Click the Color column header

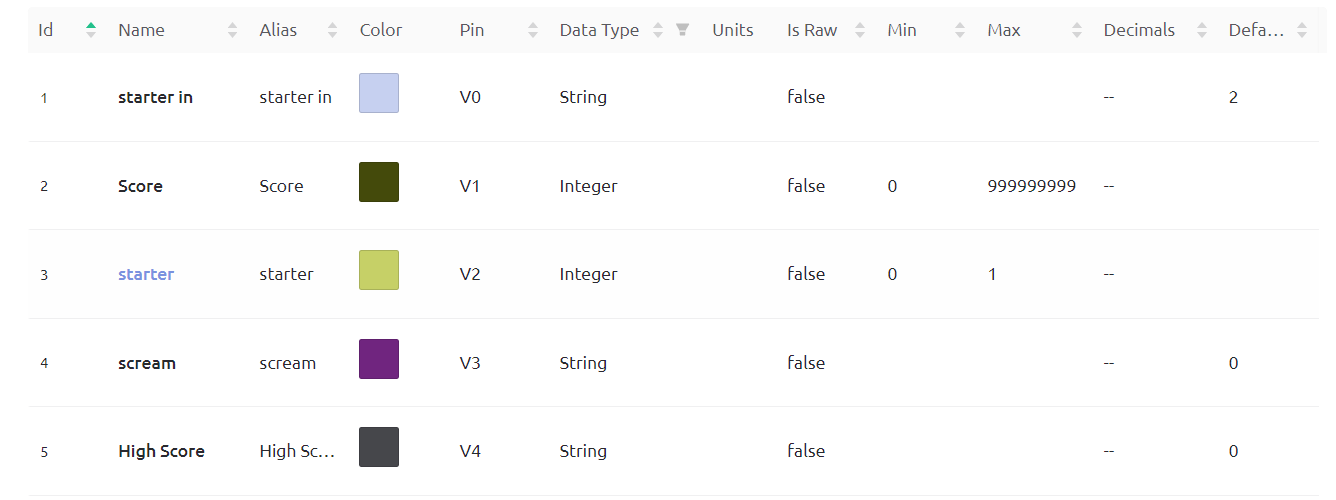click(x=381, y=30)
